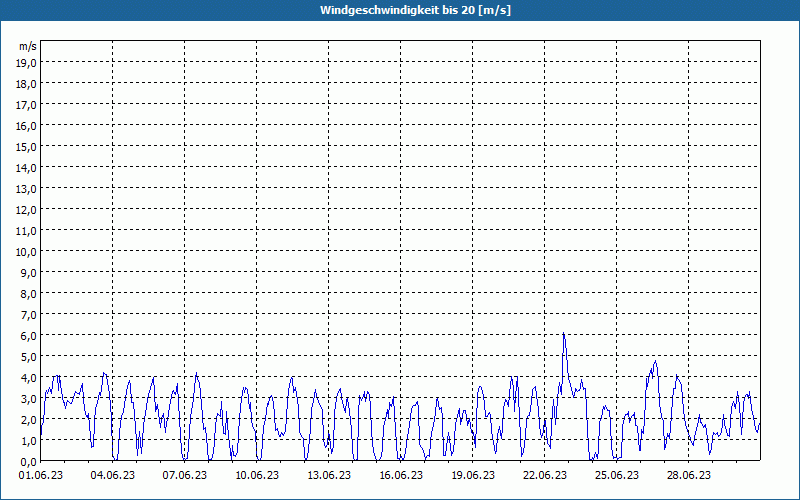The width and height of the screenshot is (800, 500).
Task: Select the 15,0 y-axis label
Action: 27,146
